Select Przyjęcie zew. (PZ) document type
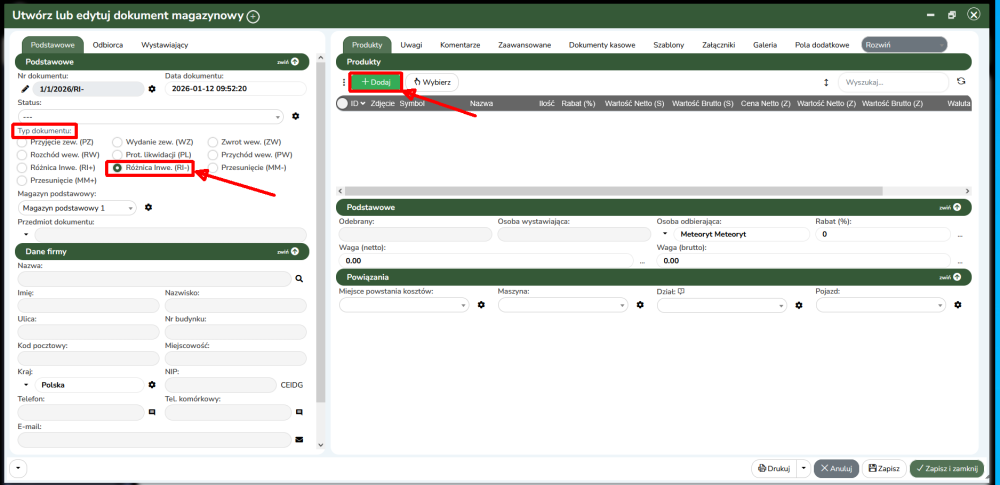Viewport: 1000px width, 485px height. (x=23, y=142)
